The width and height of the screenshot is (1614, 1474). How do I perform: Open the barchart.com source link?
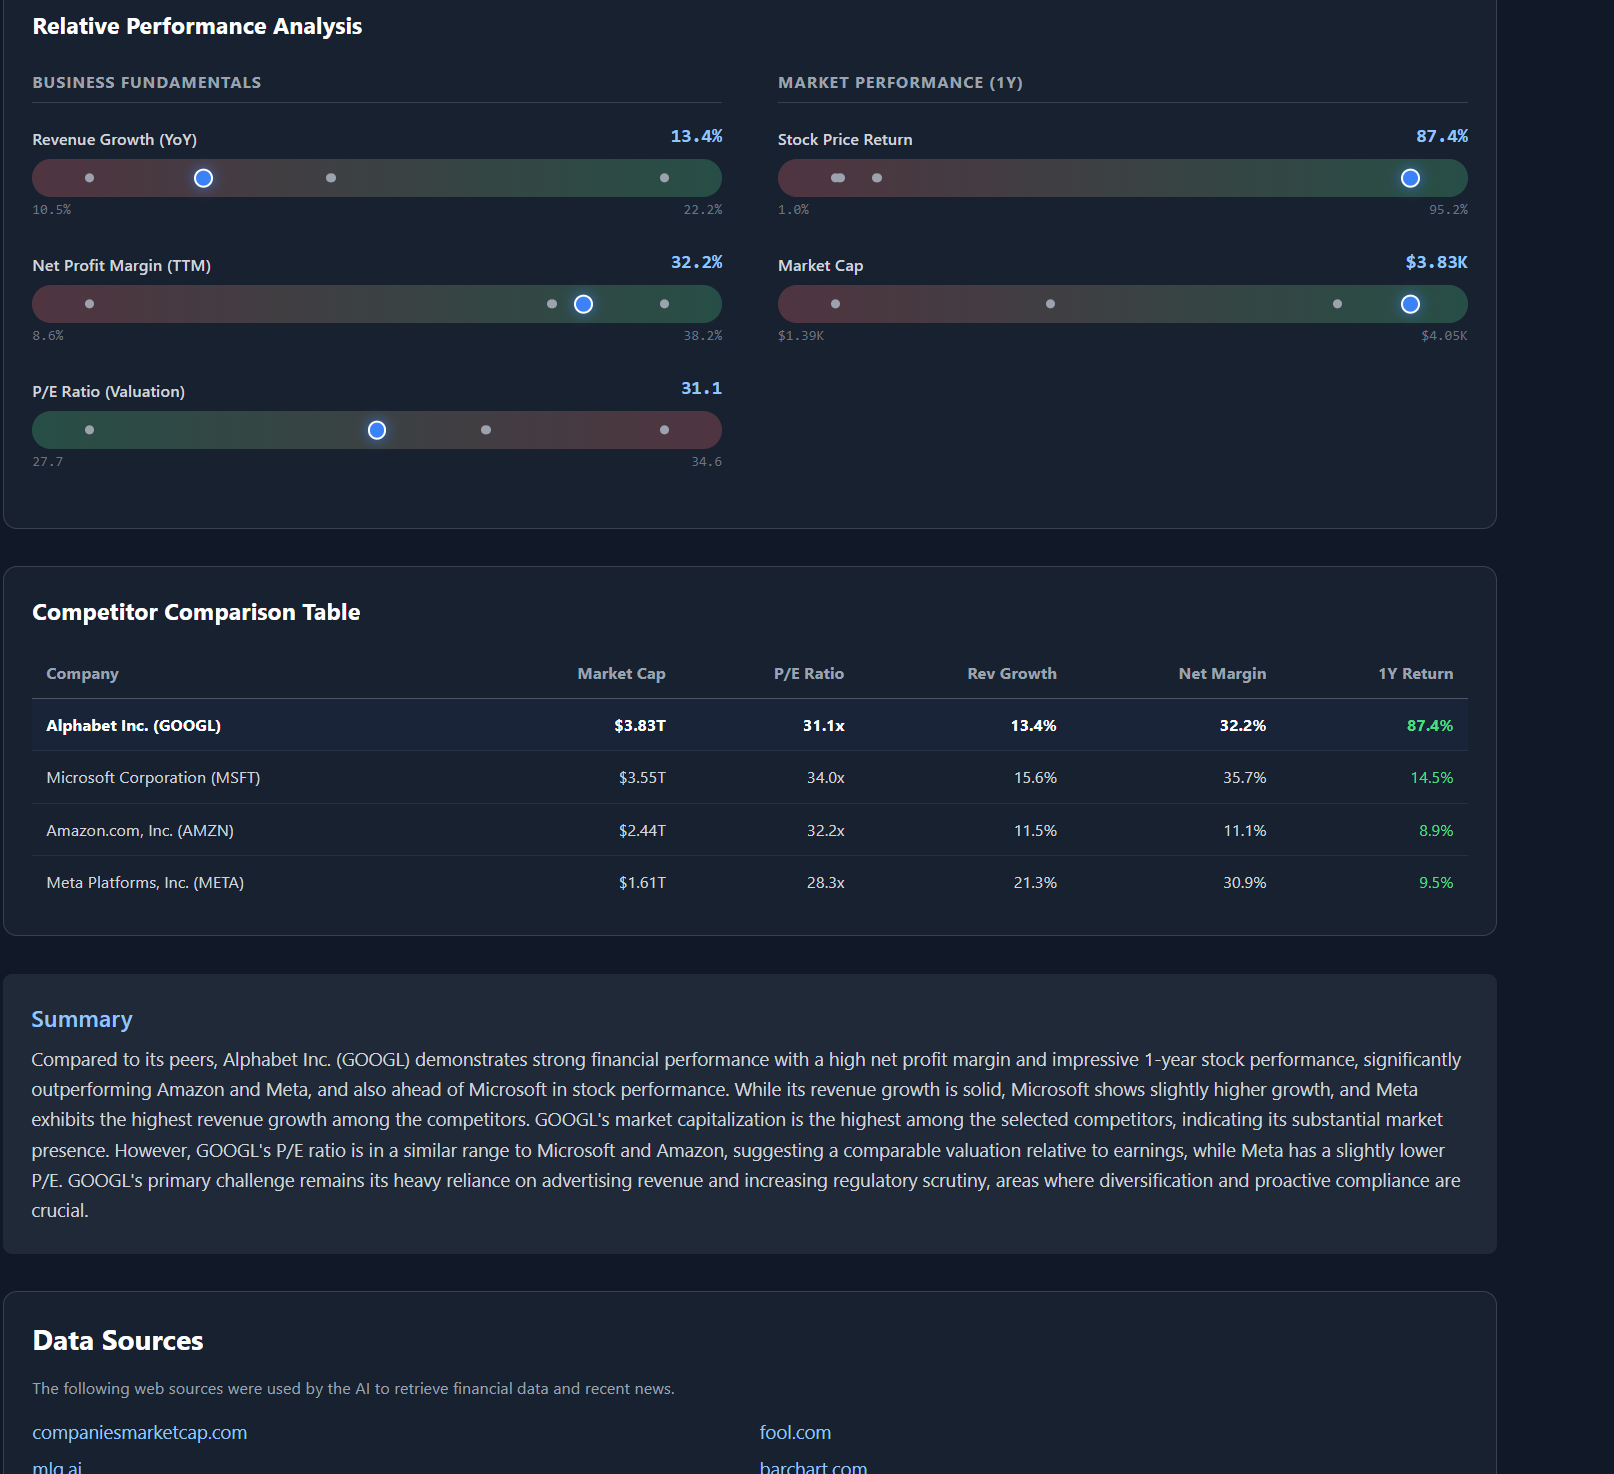pyautogui.click(x=814, y=1466)
